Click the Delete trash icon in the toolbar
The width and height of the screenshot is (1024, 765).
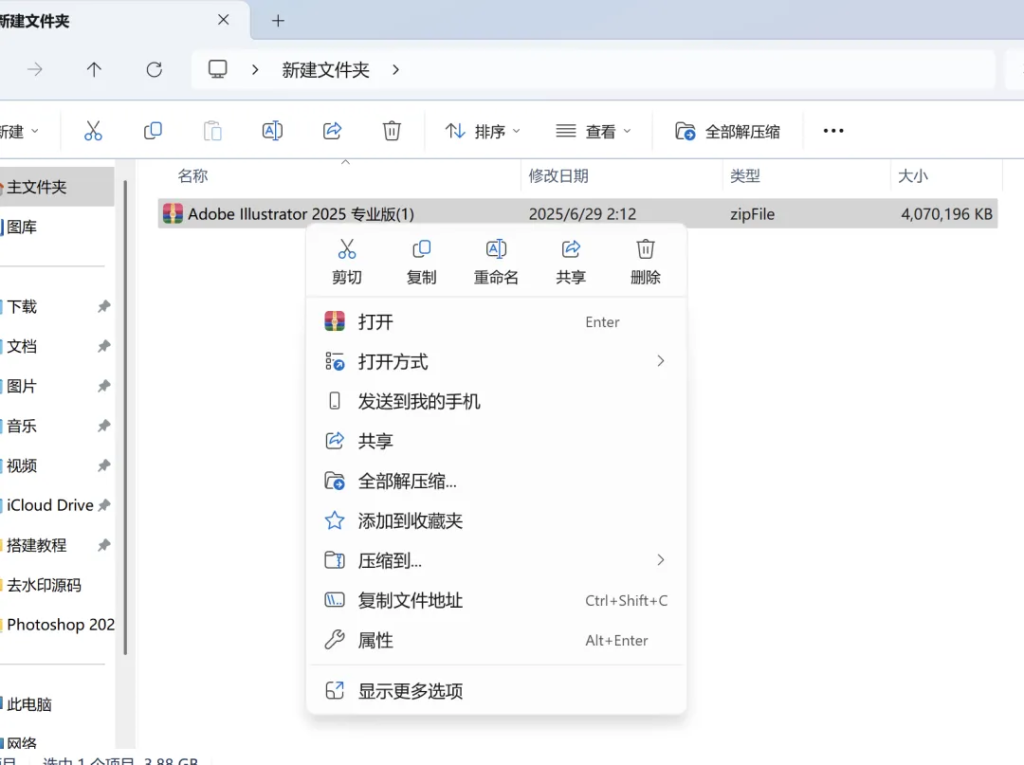(x=392, y=131)
